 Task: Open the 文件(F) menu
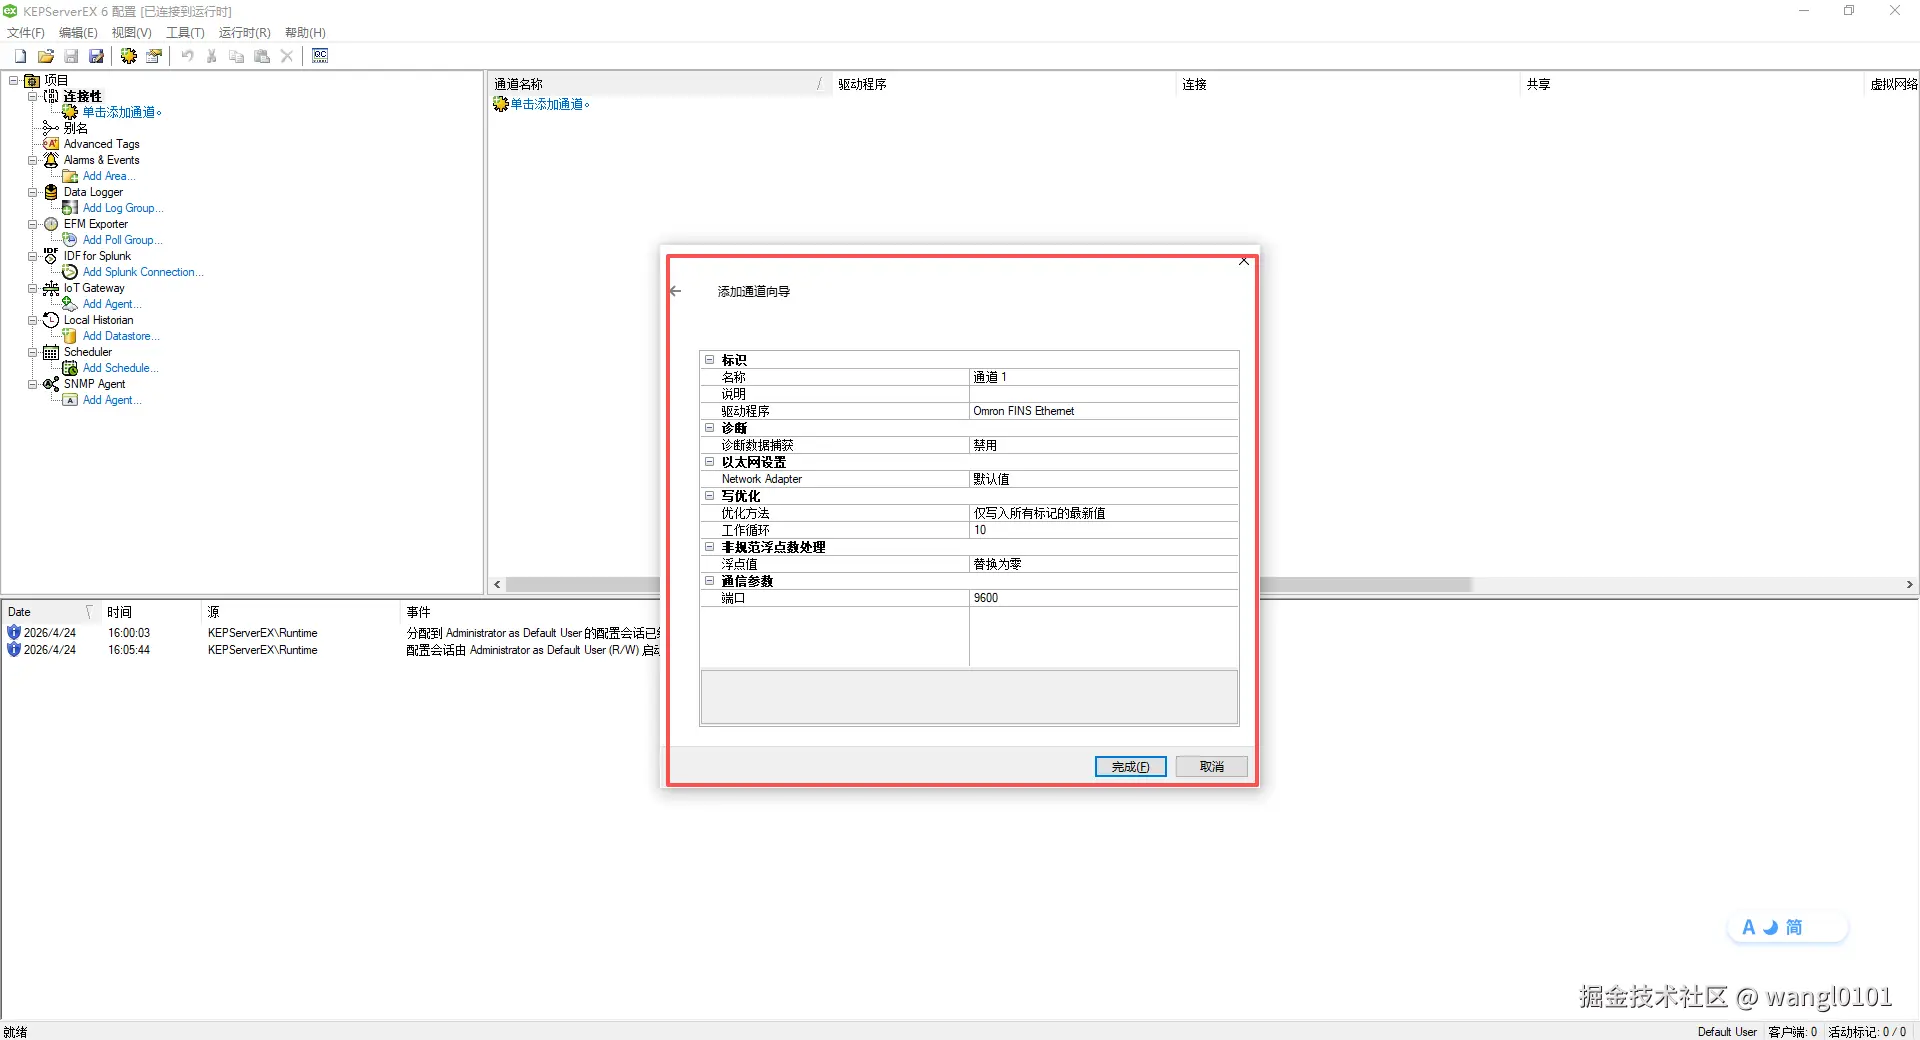point(26,33)
